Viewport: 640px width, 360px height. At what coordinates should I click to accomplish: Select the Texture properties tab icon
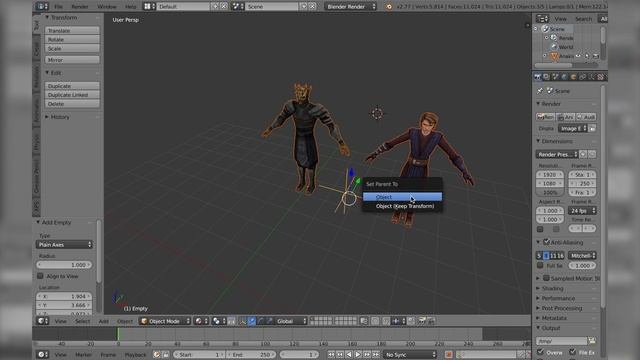(600, 77)
